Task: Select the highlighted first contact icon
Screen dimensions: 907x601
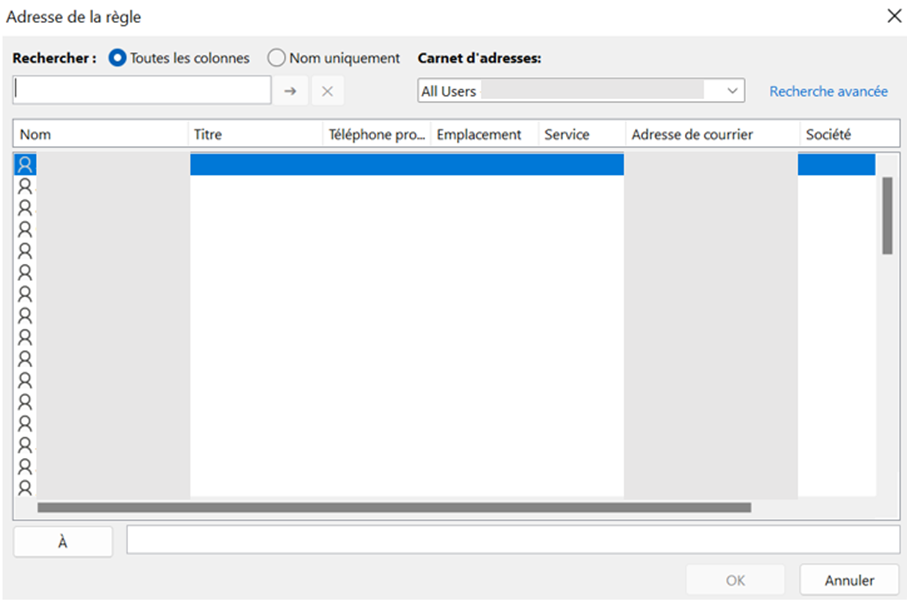Action: pyautogui.click(x=25, y=164)
